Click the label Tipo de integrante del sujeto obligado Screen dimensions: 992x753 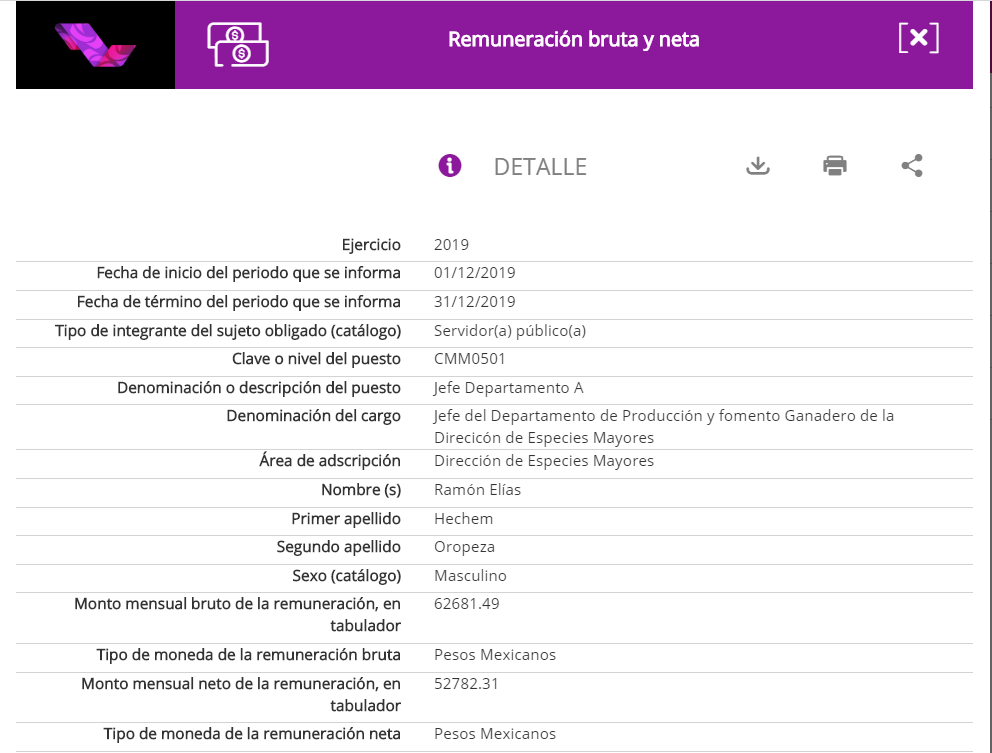(x=228, y=331)
